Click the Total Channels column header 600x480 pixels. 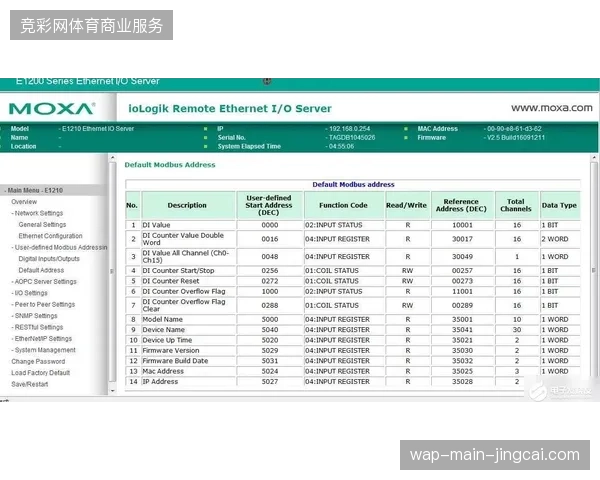pyautogui.click(x=516, y=205)
